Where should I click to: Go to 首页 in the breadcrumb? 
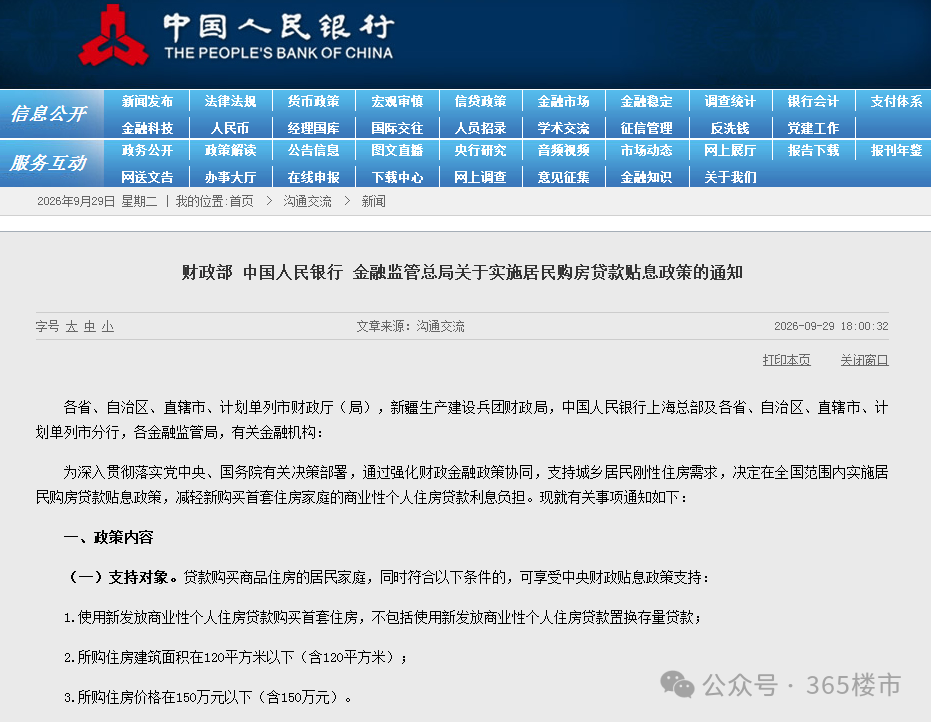coord(242,201)
